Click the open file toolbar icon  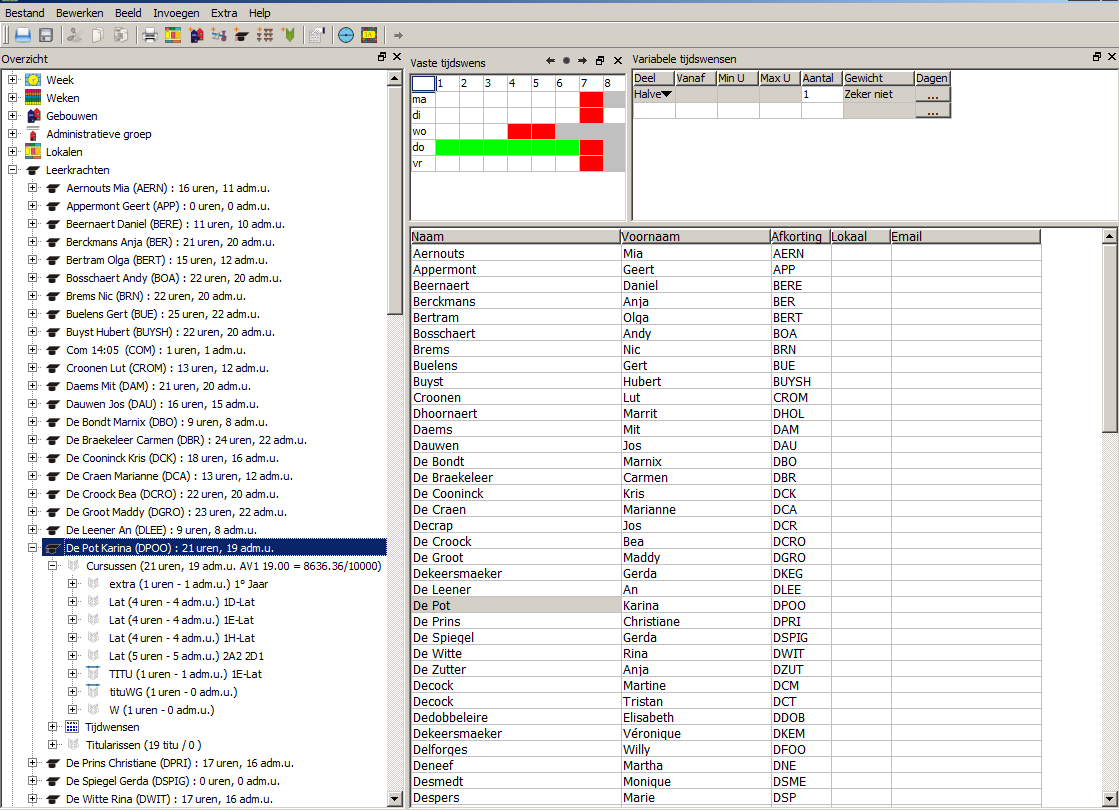pyautogui.click(x=23, y=35)
